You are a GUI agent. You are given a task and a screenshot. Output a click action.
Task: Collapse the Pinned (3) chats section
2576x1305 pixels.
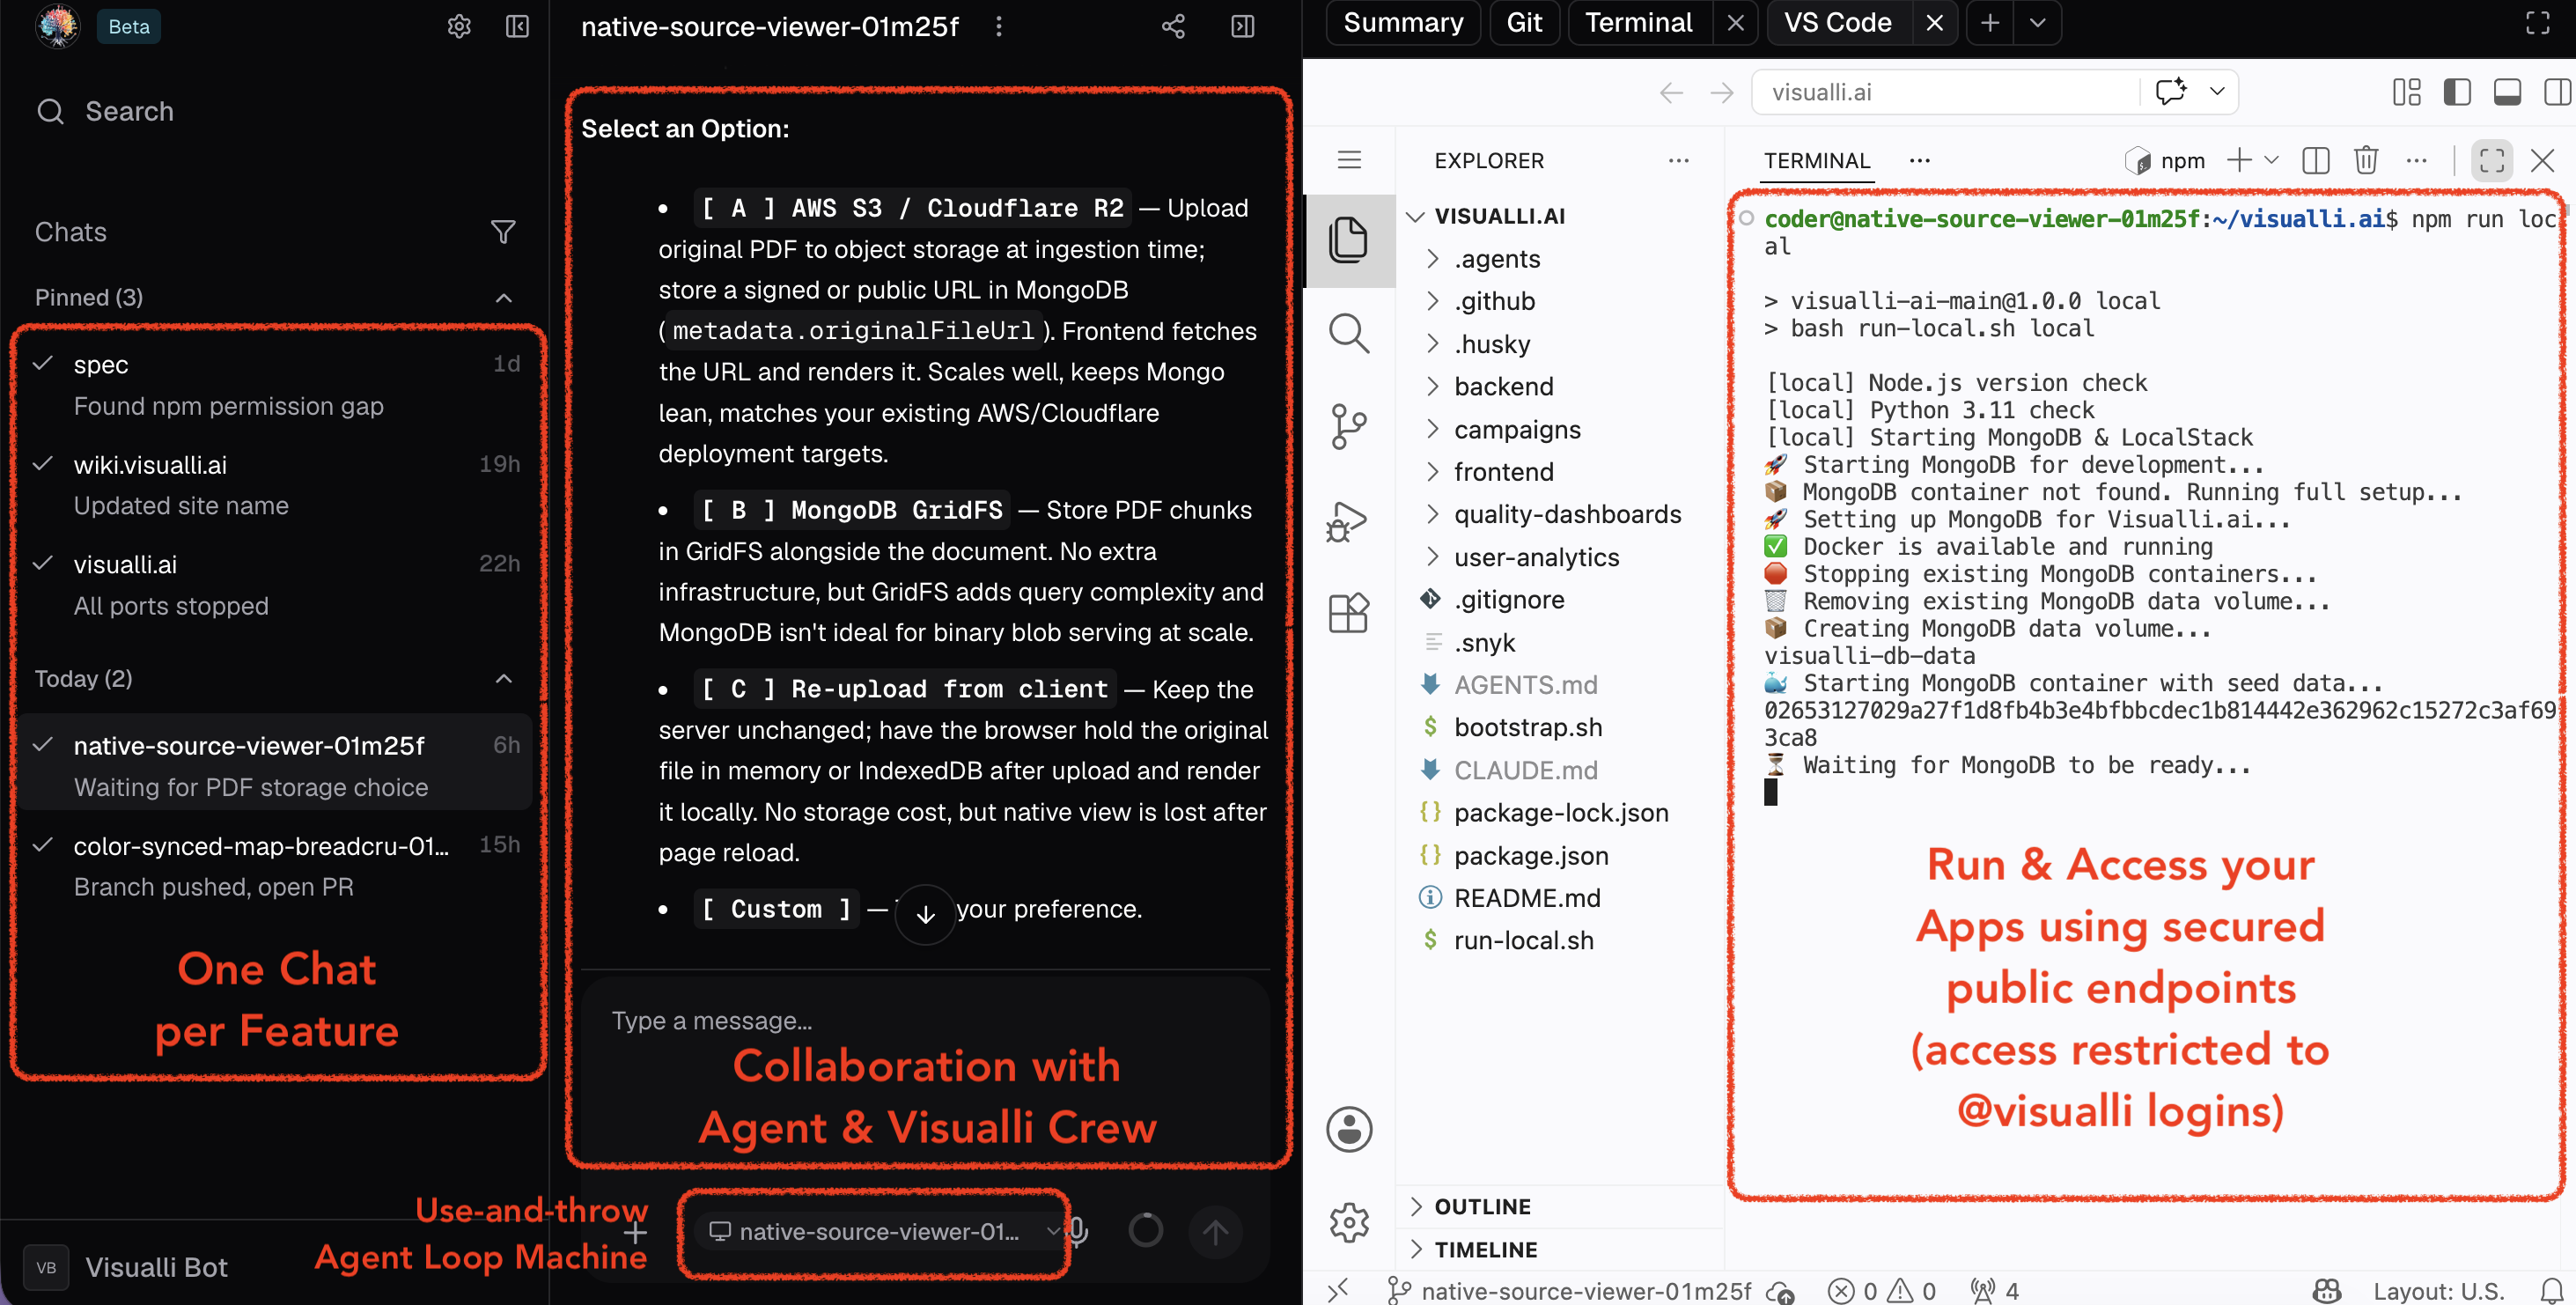click(504, 298)
